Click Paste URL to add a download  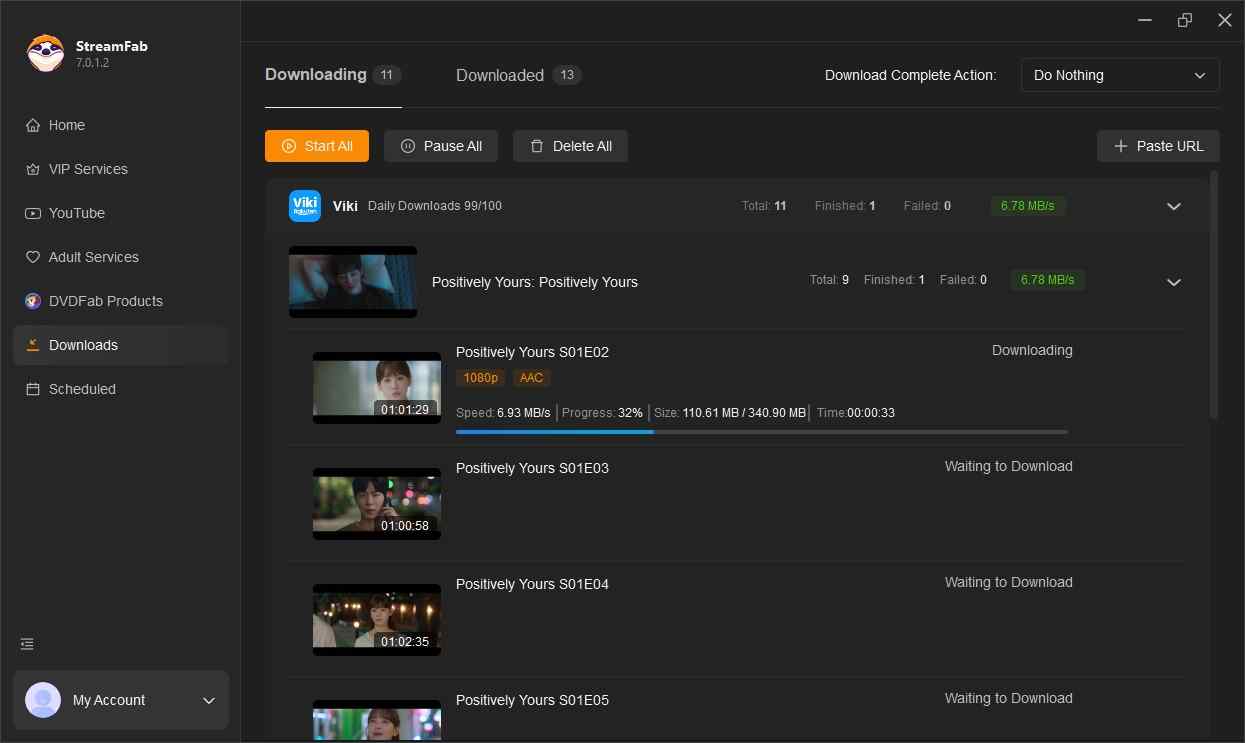(x=1158, y=146)
